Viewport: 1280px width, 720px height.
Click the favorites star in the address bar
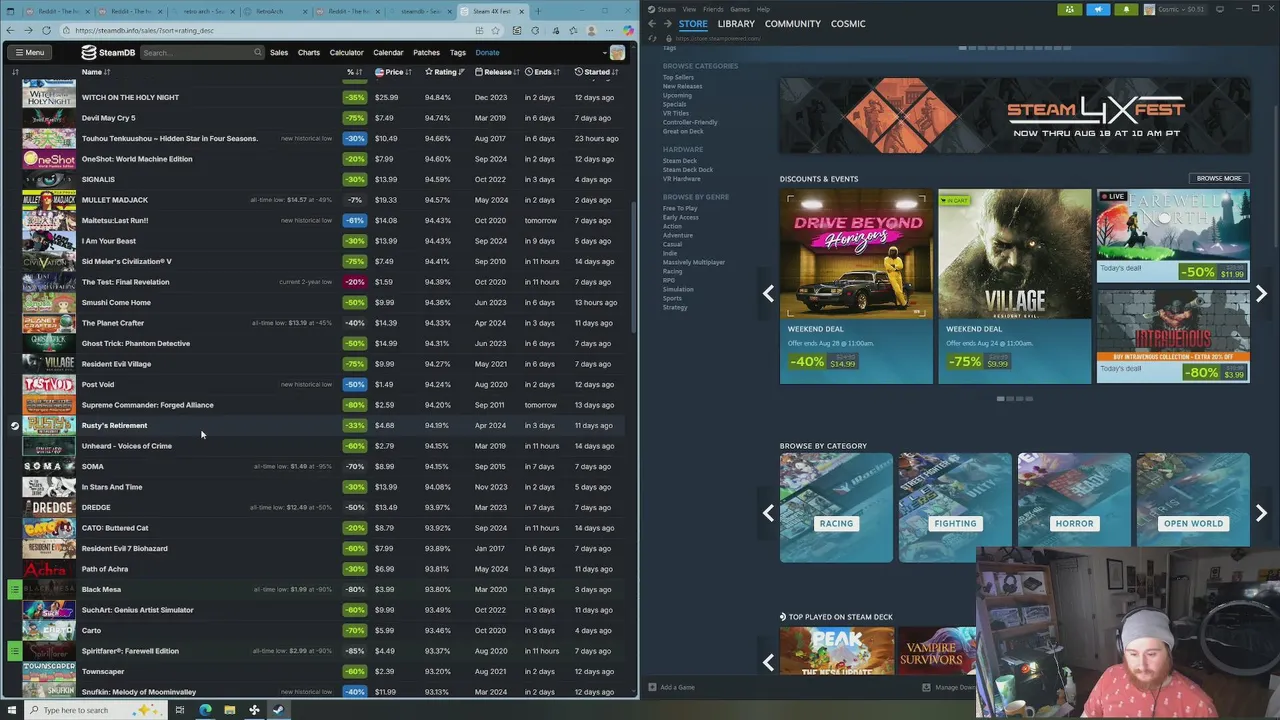pyautogui.click(x=495, y=30)
